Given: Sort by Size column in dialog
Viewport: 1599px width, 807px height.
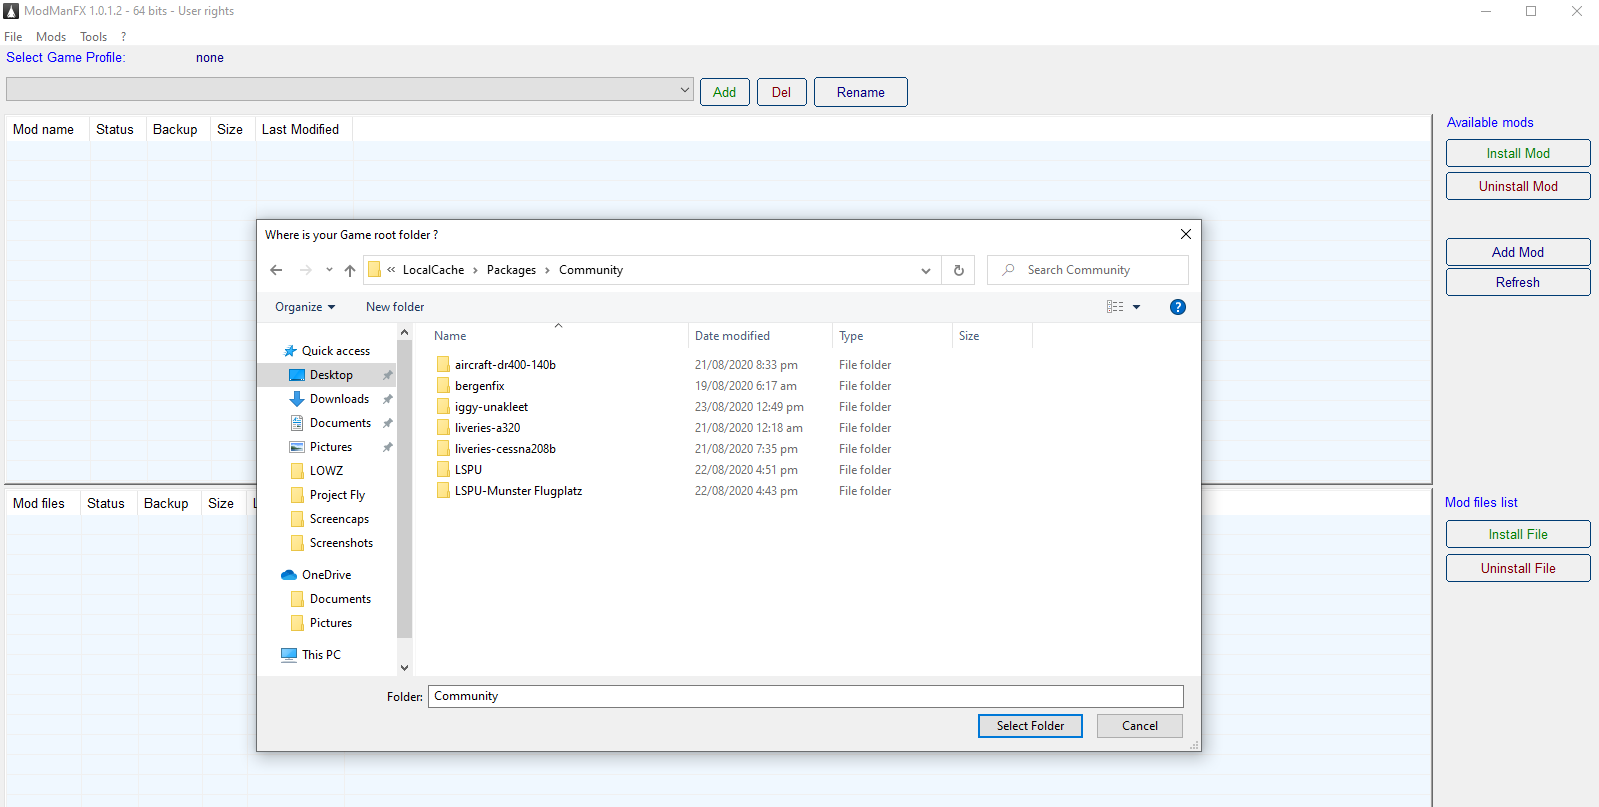Looking at the screenshot, I should (992, 336).
